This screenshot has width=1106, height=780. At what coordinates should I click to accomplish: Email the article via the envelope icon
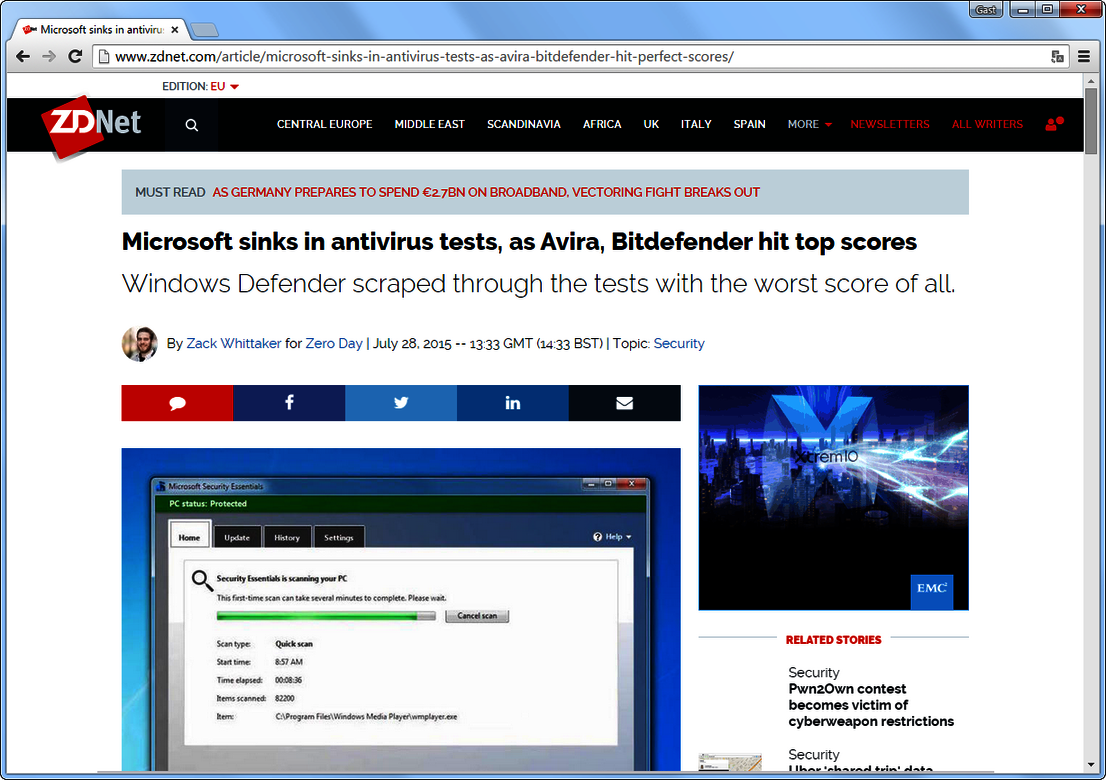pos(625,402)
